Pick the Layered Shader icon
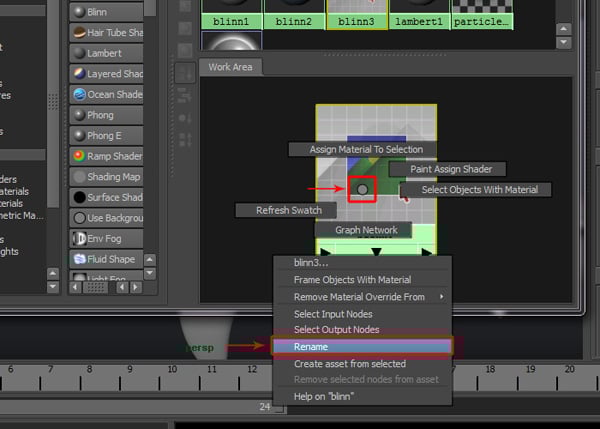This screenshot has height=429, width=600. point(80,74)
